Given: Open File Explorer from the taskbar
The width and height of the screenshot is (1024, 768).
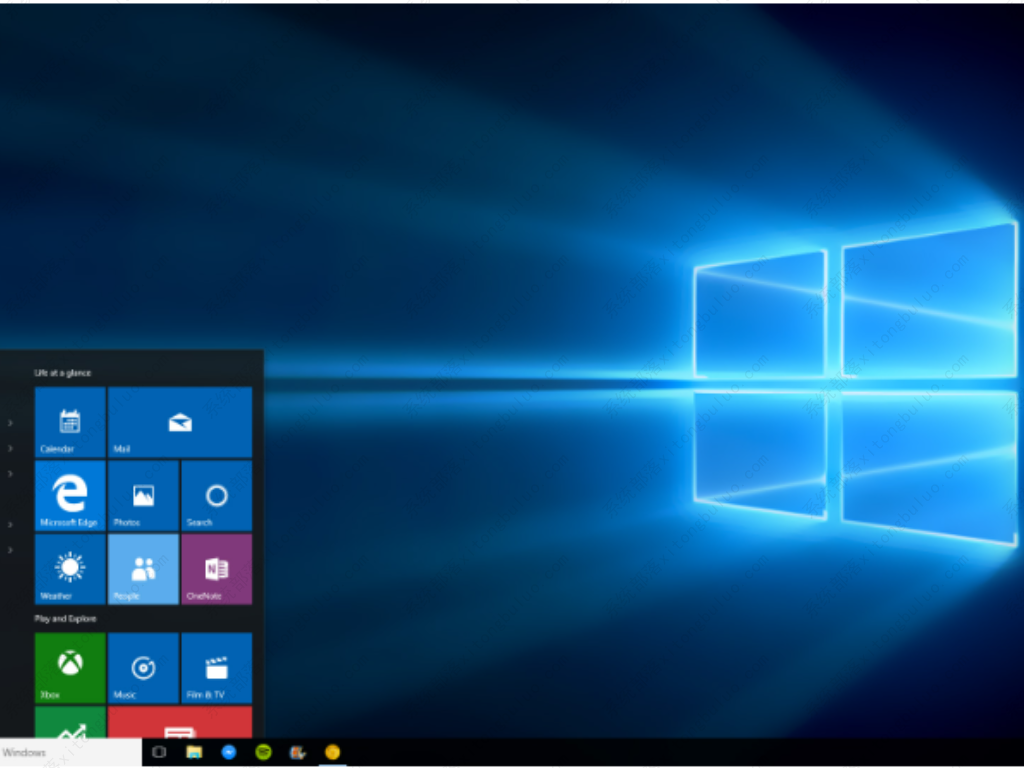Looking at the screenshot, I should [192, 751].
